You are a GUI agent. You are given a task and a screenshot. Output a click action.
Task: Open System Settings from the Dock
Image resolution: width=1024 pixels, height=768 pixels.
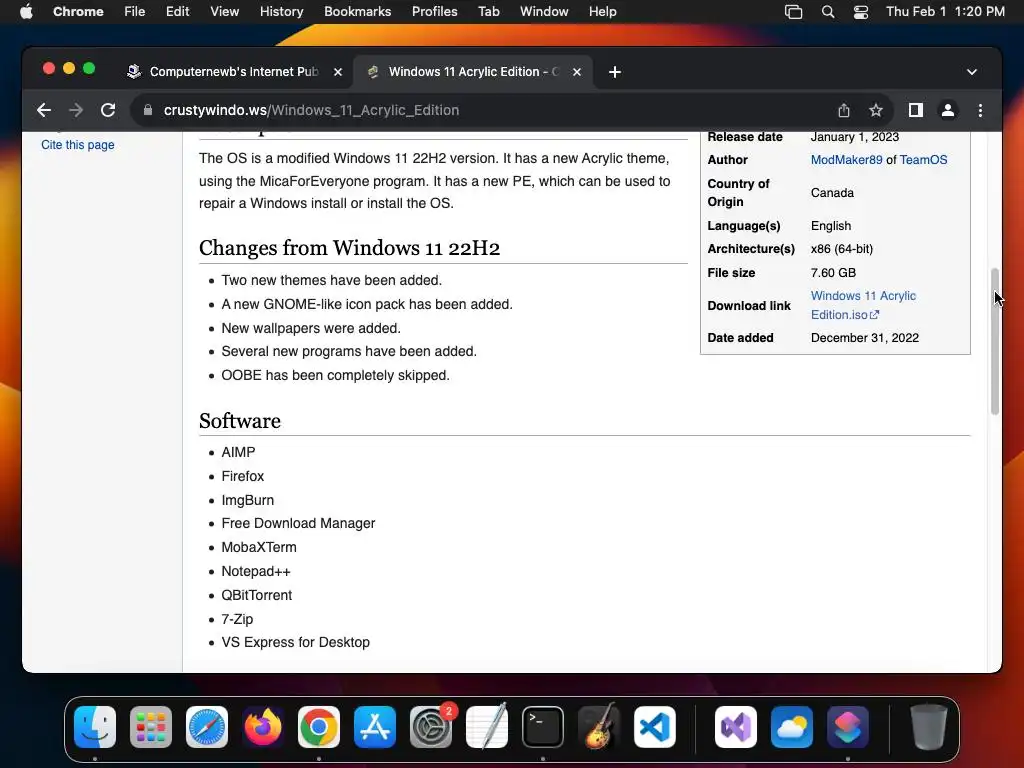click(x=431, y=727)
